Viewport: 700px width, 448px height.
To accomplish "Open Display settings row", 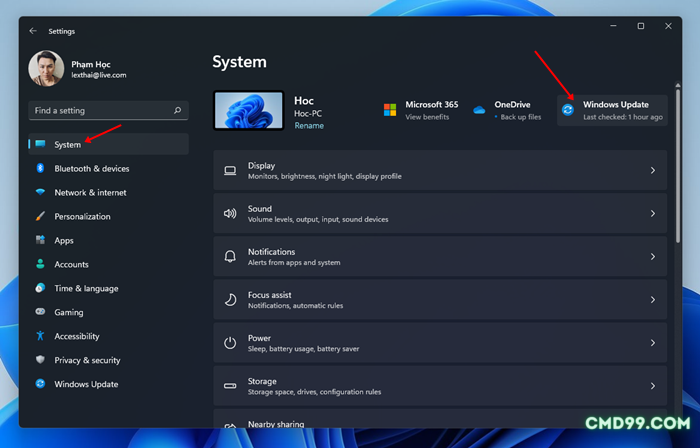I will [x=440, y=170].
